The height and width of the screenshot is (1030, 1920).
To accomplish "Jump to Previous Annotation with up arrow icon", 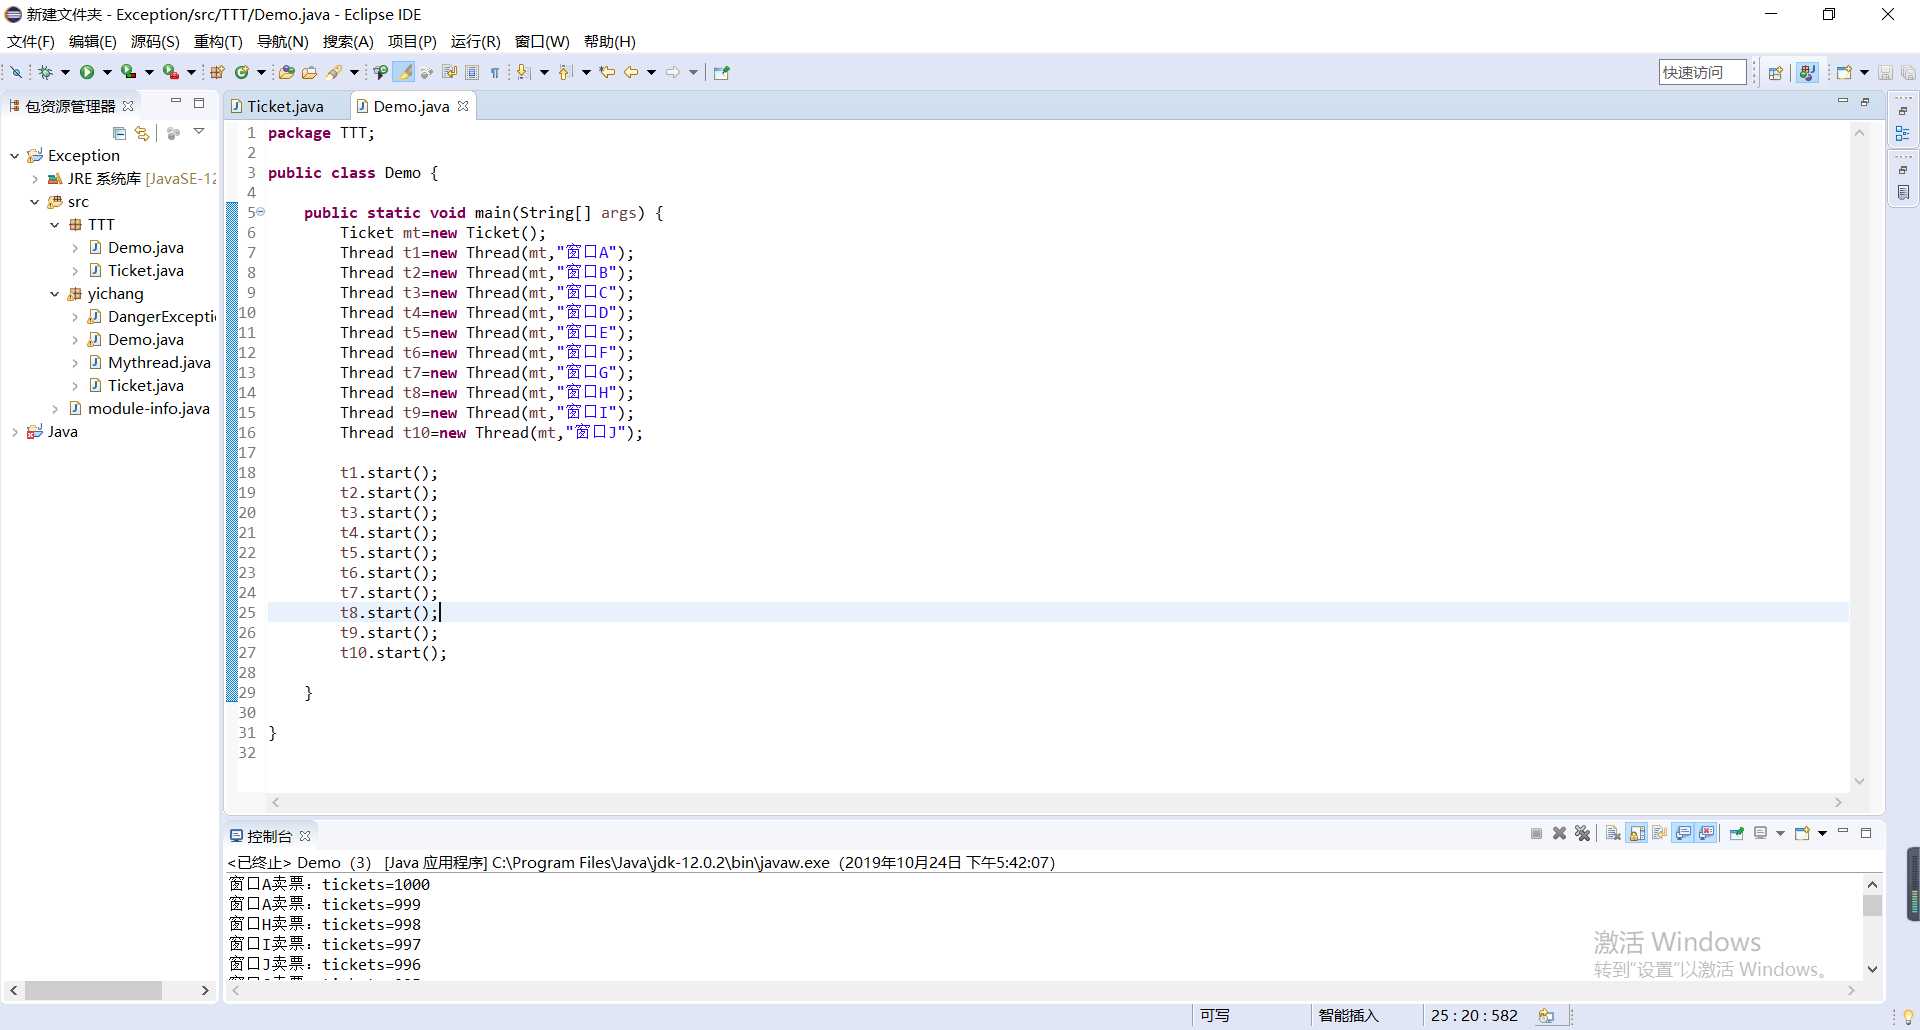I will [565, 72].
